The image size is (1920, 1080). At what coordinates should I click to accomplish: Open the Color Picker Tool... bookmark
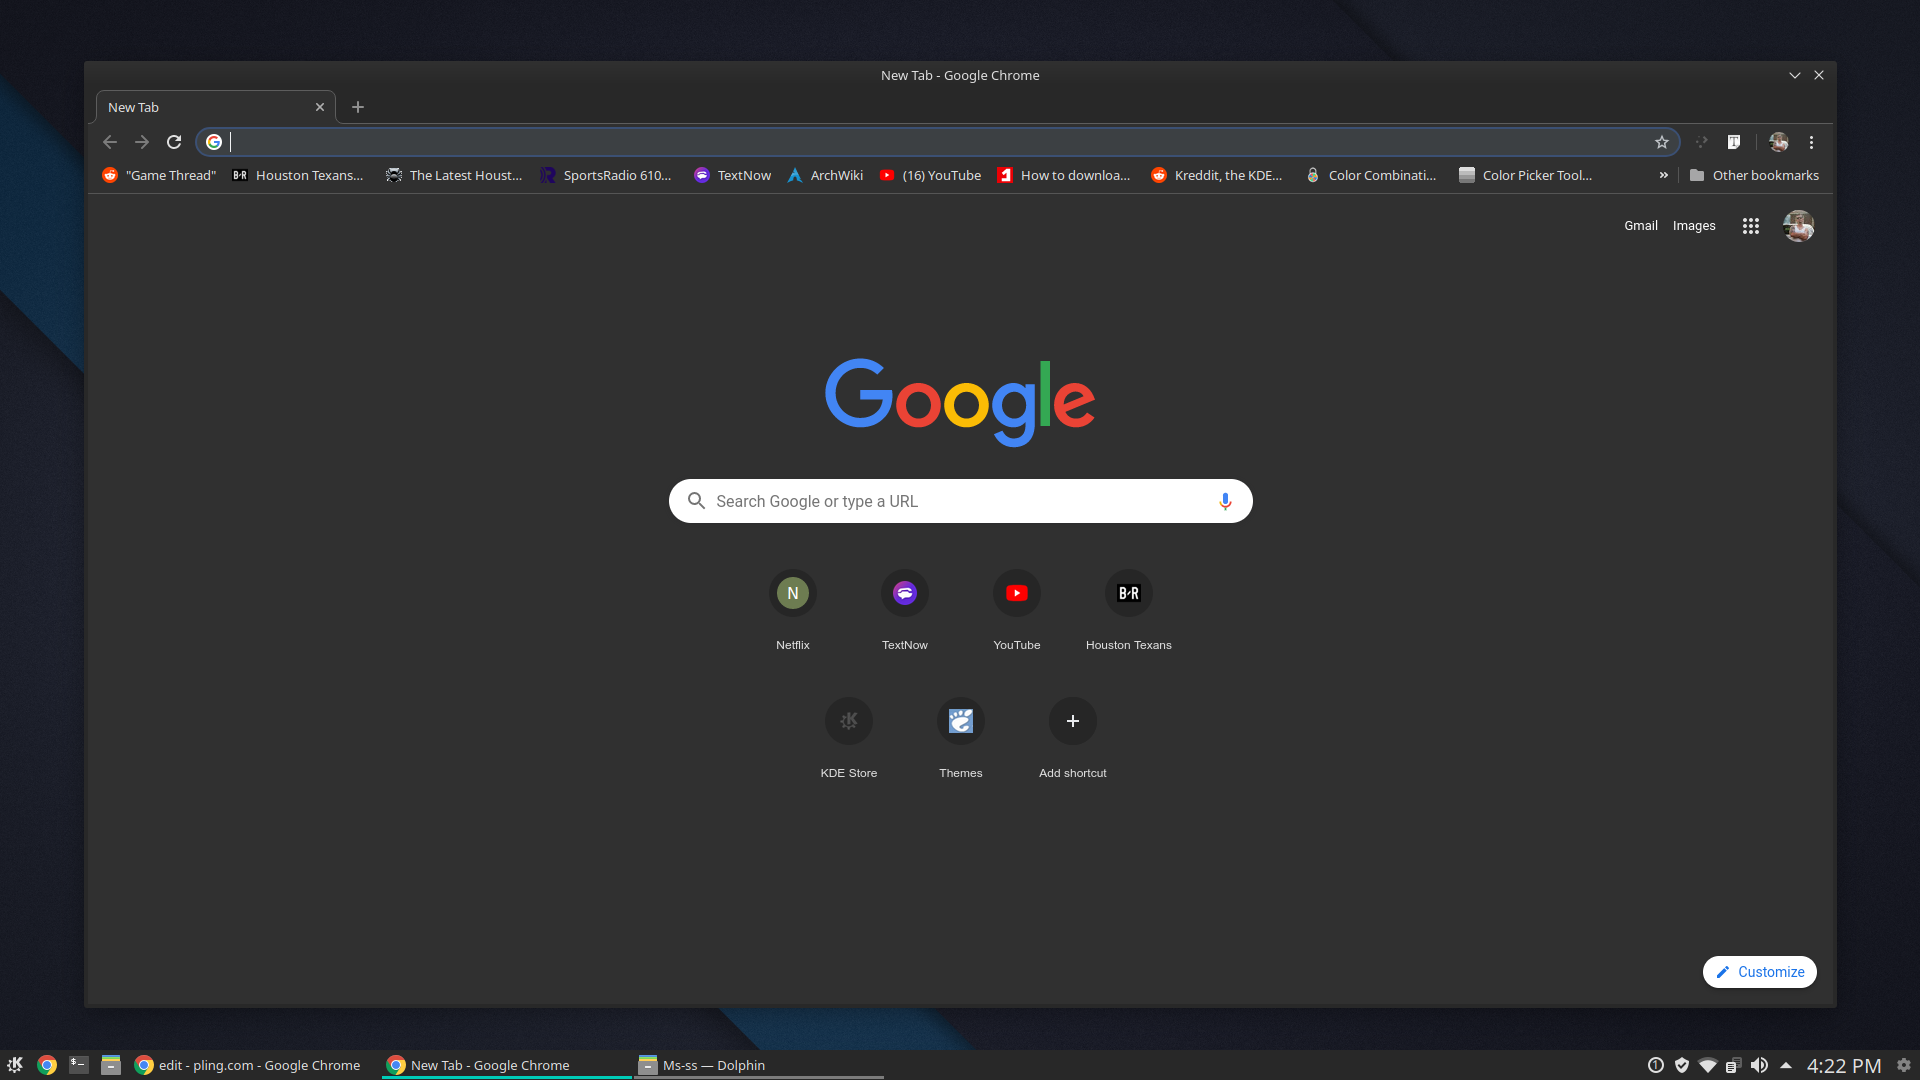pyautogui.click(x=1526, y=175)
